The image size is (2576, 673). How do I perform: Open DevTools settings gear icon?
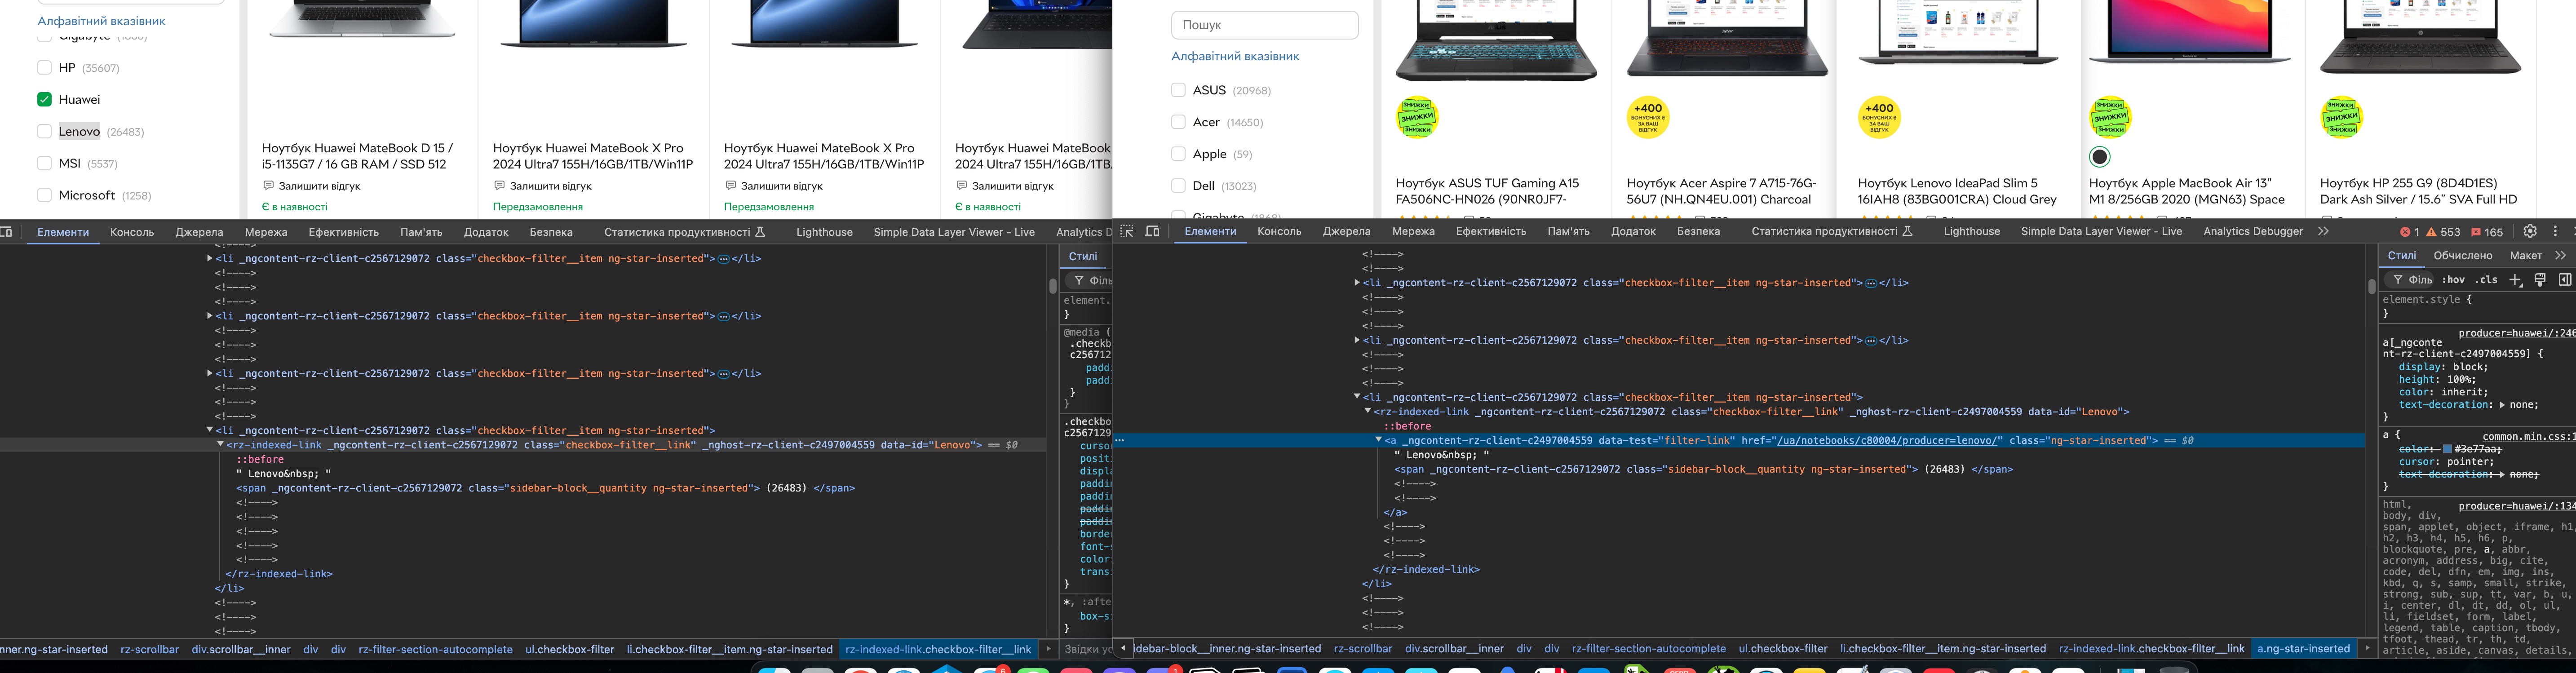pyautogui.click(x=2530, y=231)
